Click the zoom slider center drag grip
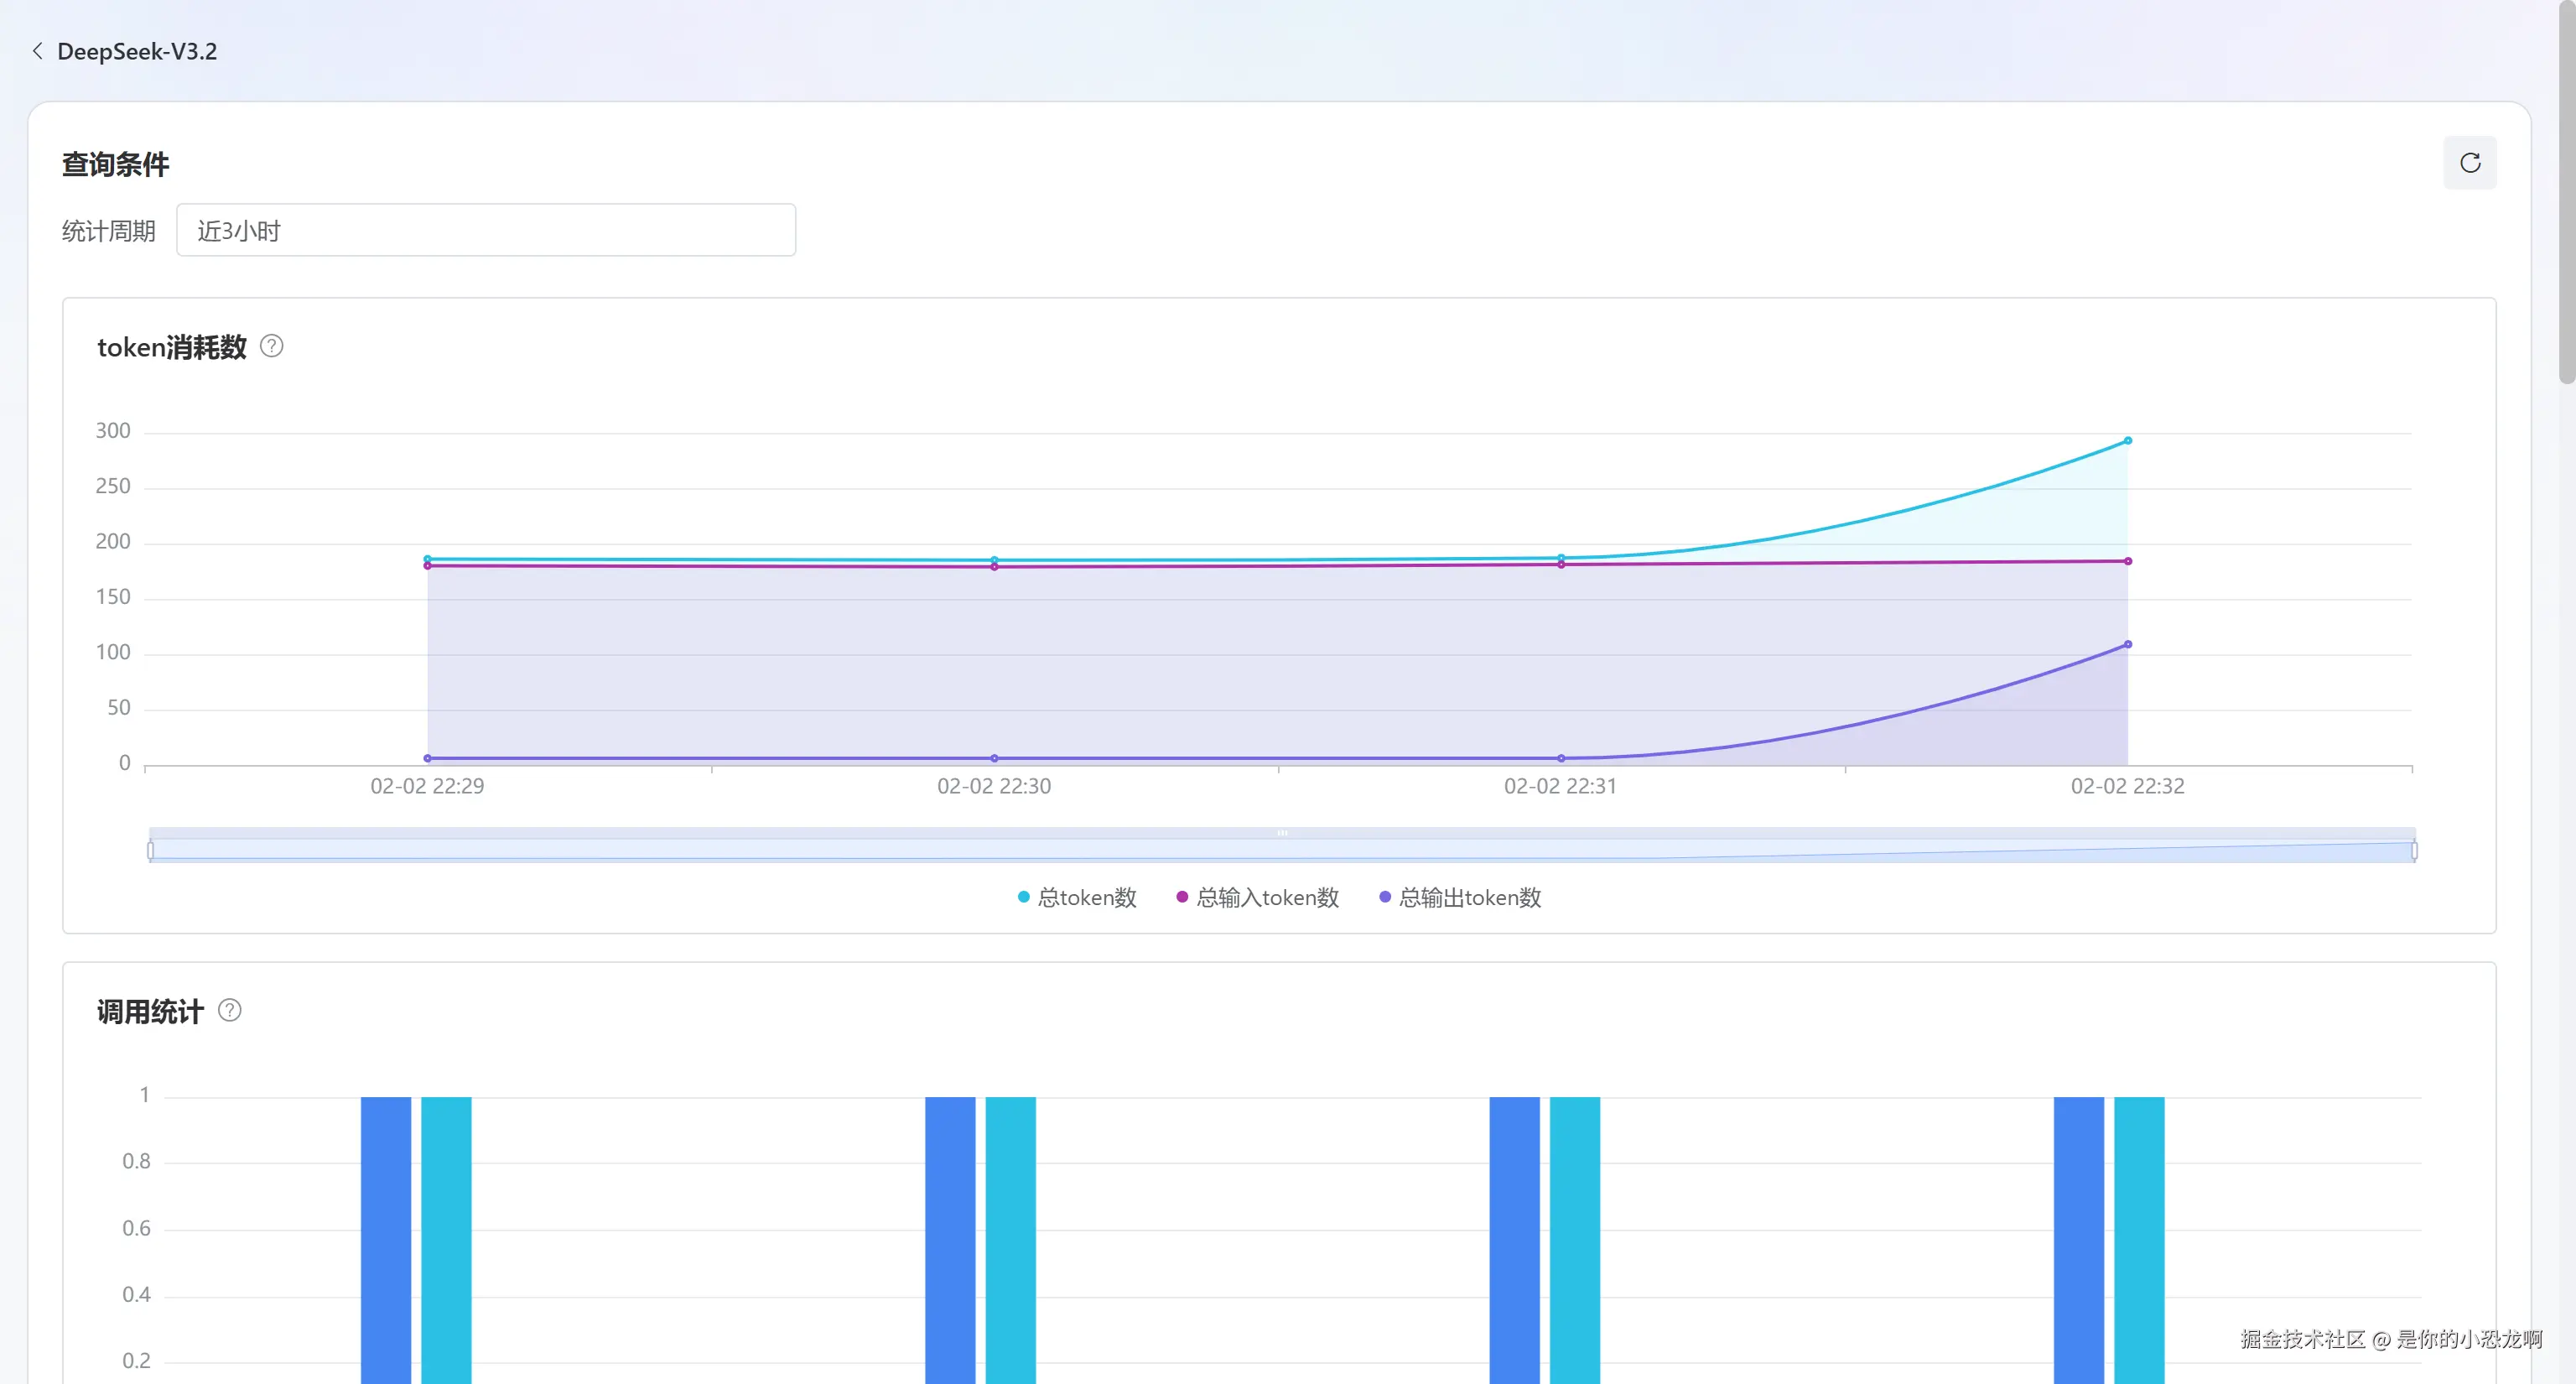Image resolution: width=2576 pixels, height=1384 pixels. pos(1282,833)
